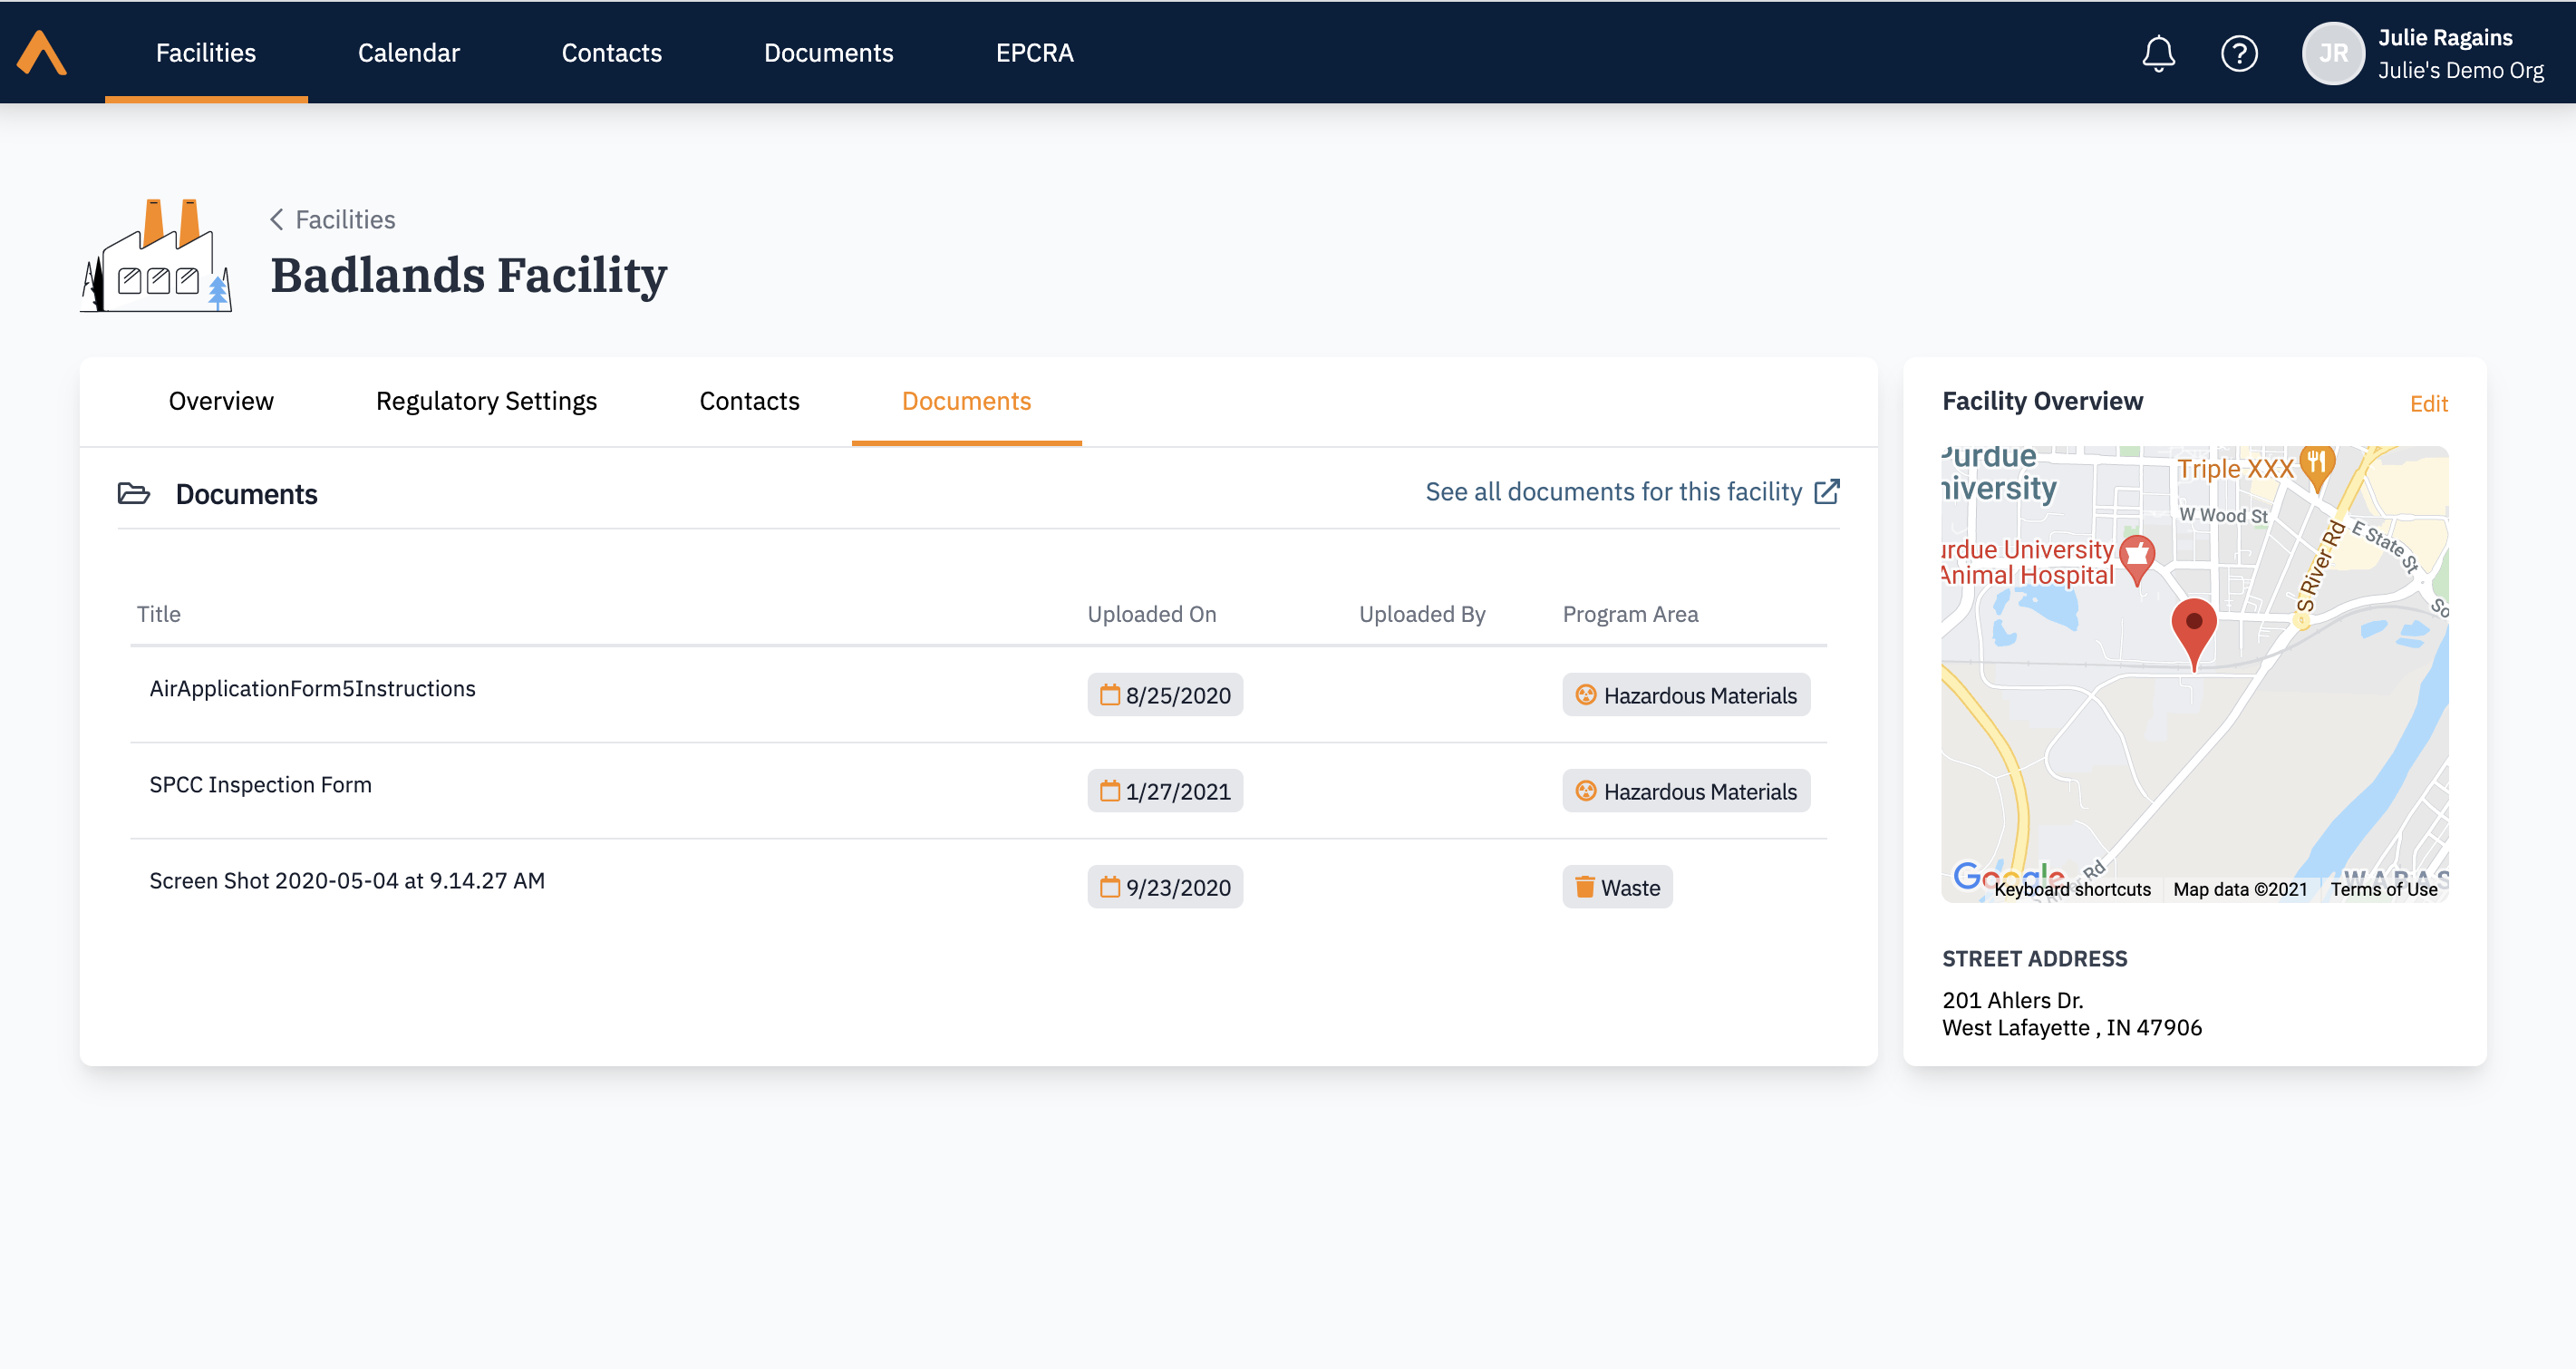Click the Google logo on the map
Viewport: 2576px width, 1369px height.
coord(2006,873)
